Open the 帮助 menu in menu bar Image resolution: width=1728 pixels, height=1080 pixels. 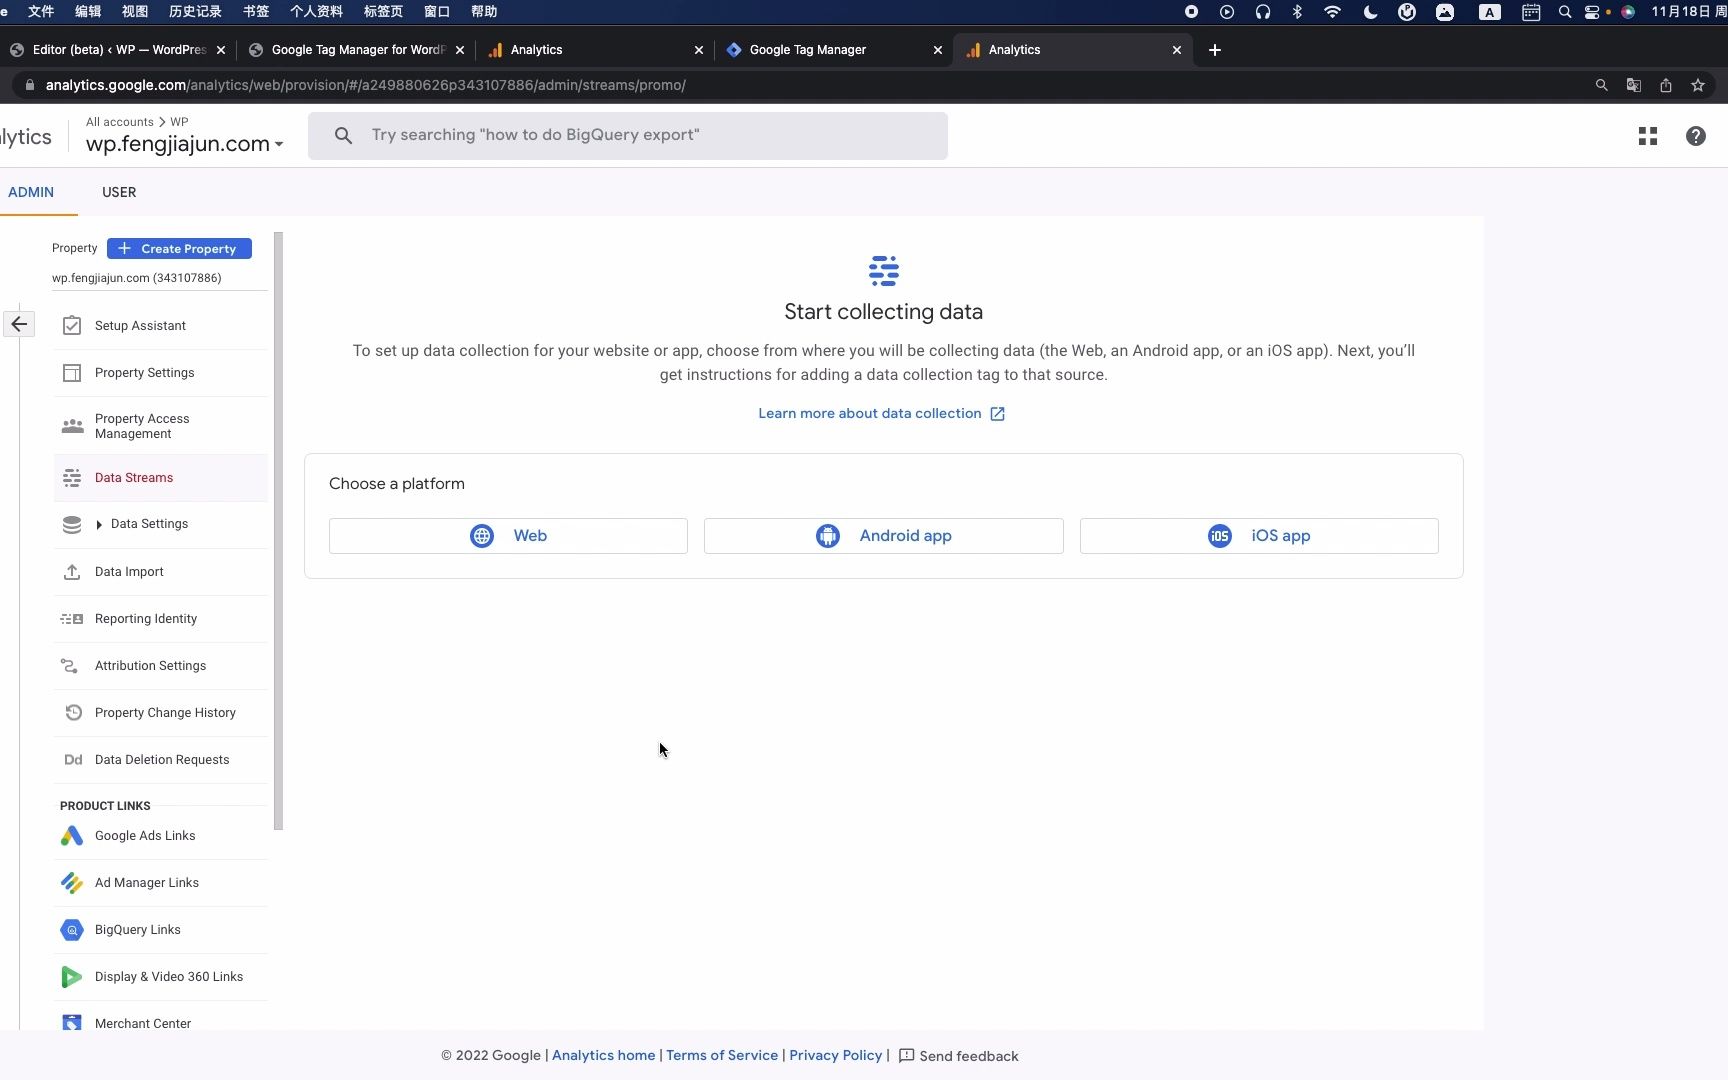(484, 12)
